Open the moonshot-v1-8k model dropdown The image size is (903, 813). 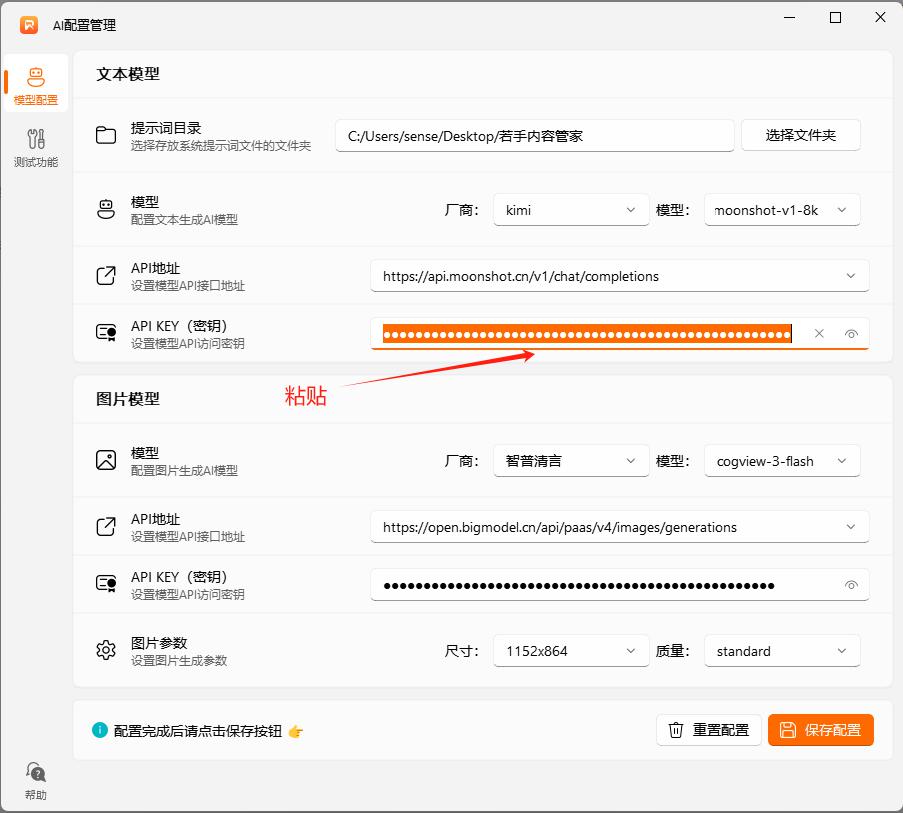pyautogui.click(x=782, y=210)
